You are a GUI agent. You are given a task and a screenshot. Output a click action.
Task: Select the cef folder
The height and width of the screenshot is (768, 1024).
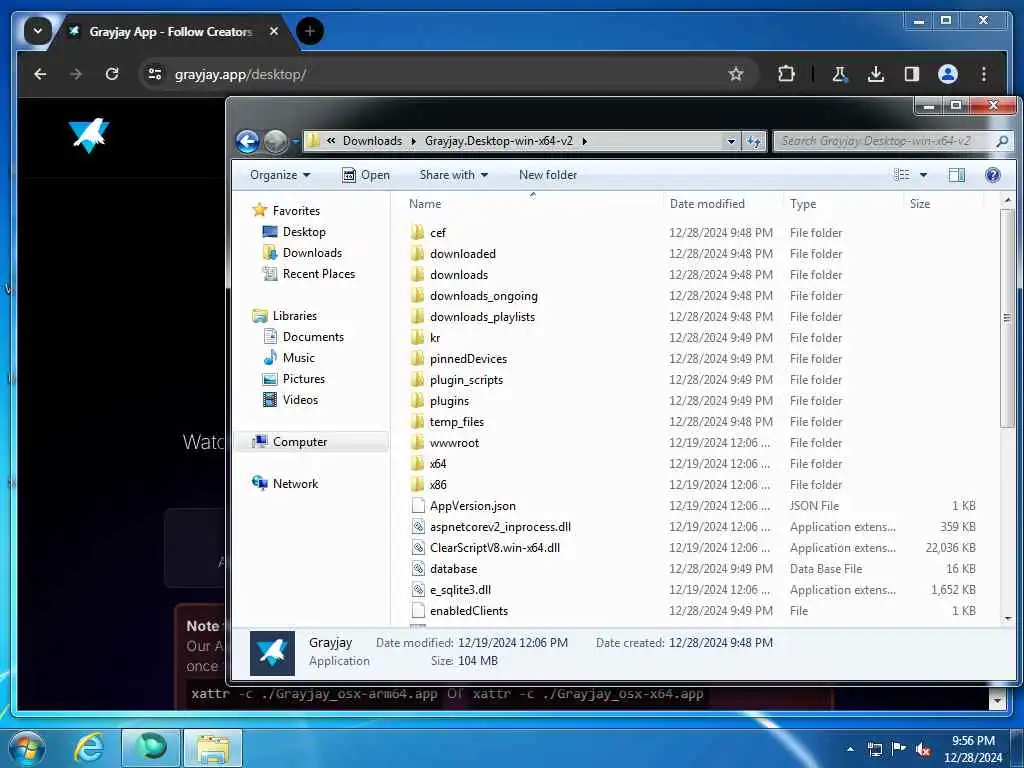tap(438, 232)
